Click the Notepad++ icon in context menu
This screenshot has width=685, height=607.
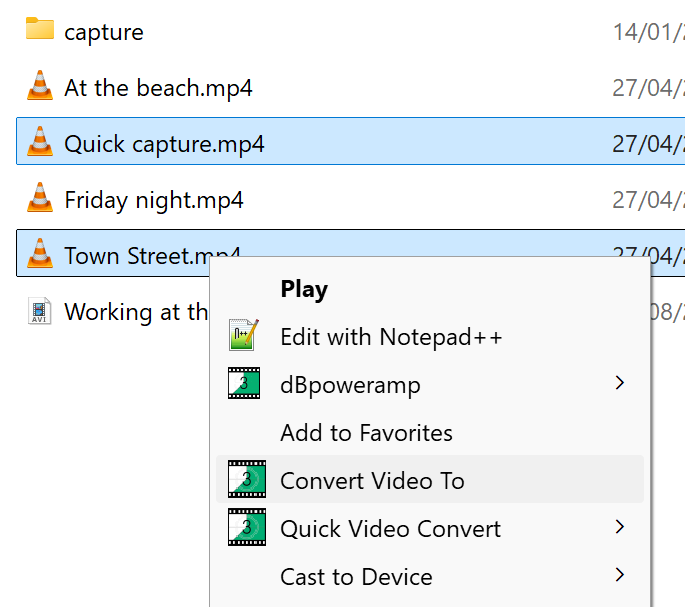(x=245, y=336)
